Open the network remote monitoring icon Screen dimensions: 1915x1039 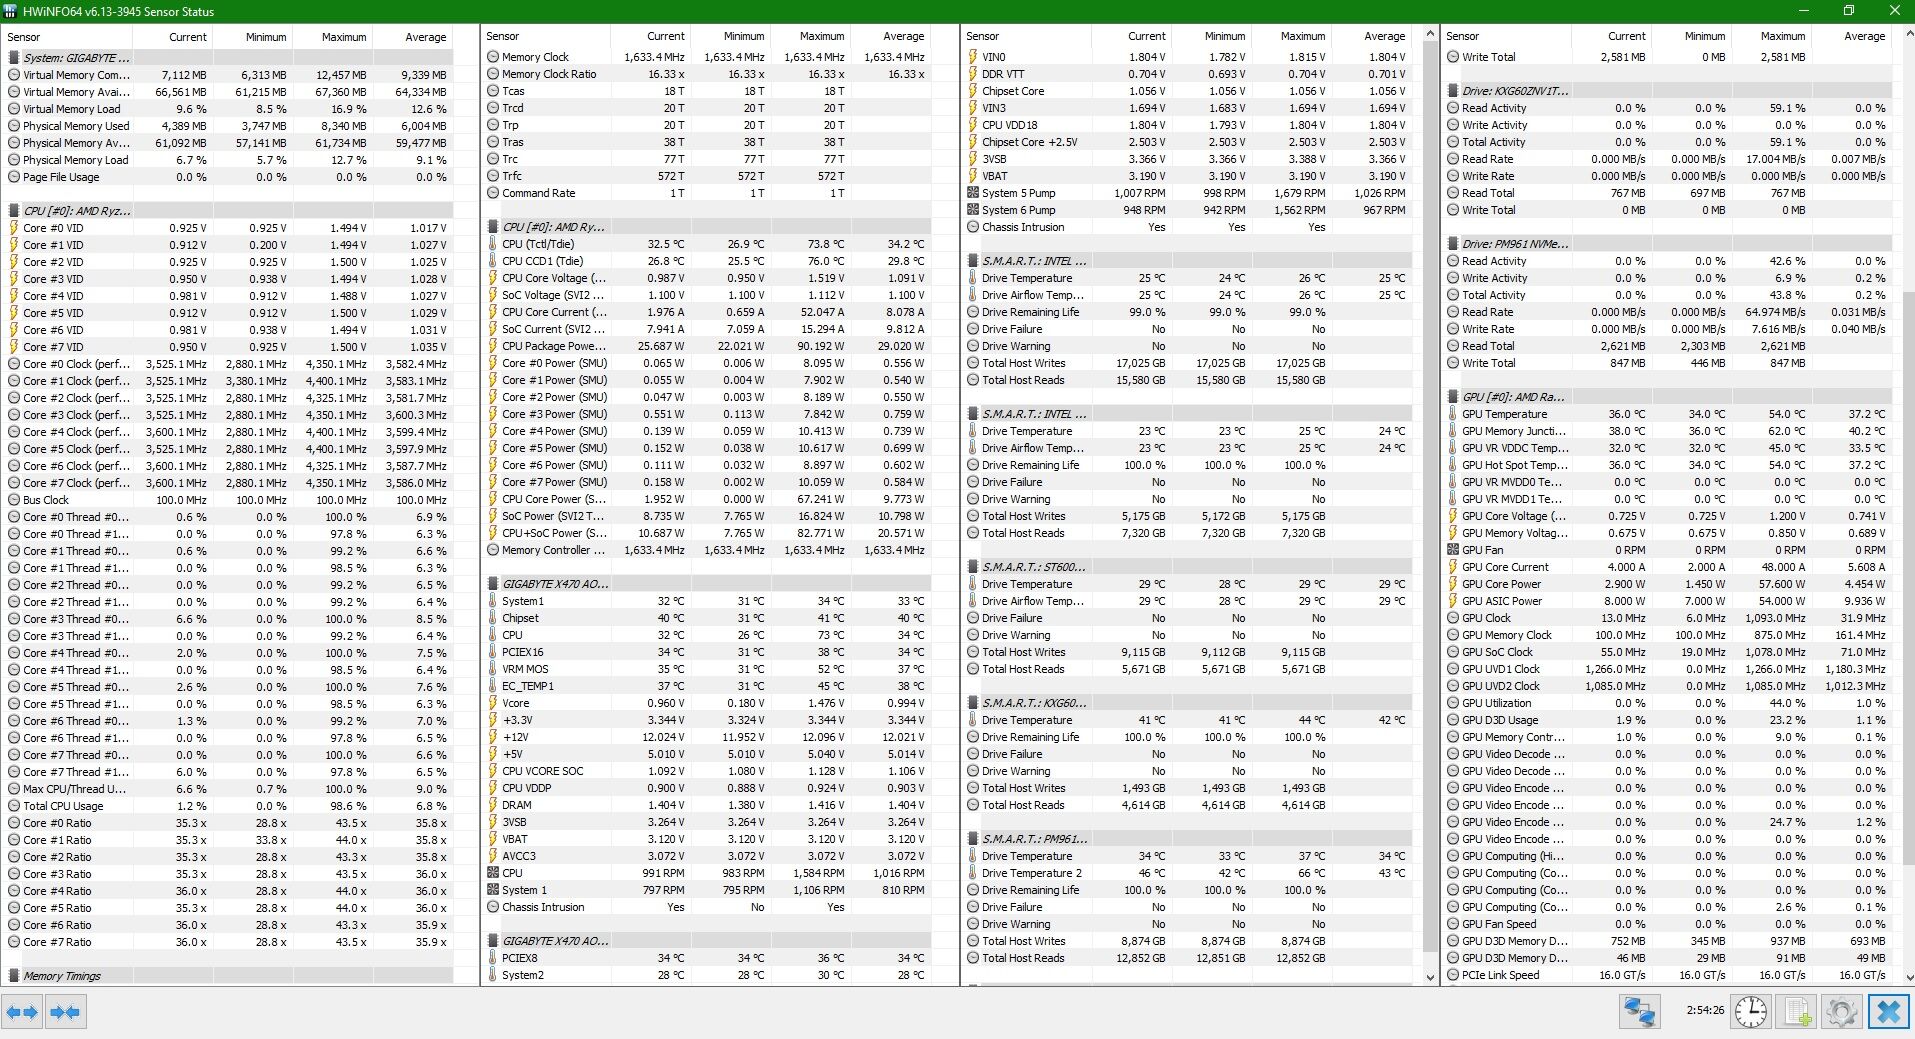point(1639,1012)
